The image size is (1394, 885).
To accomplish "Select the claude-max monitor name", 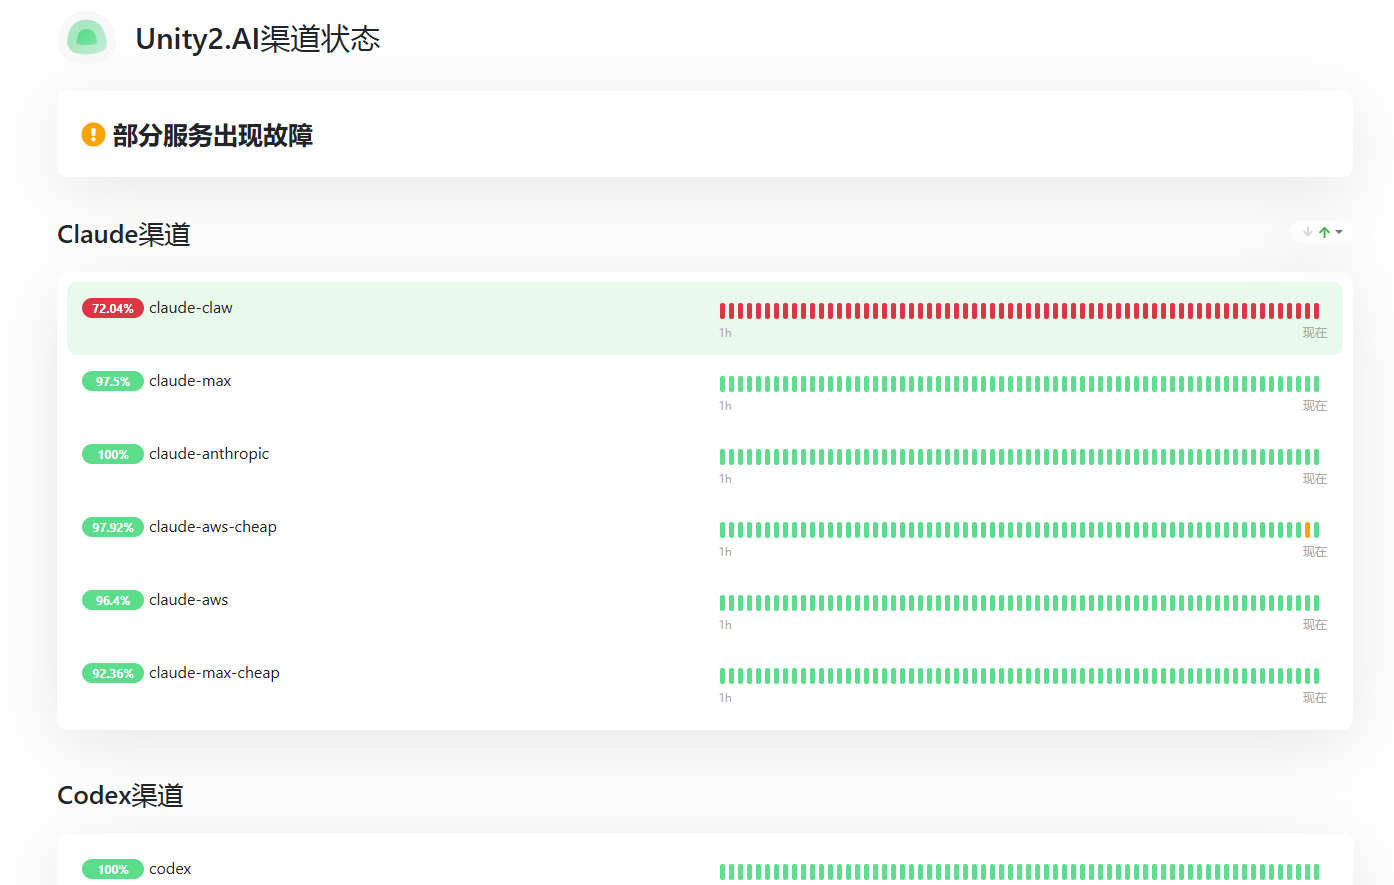I will [190, 381].
